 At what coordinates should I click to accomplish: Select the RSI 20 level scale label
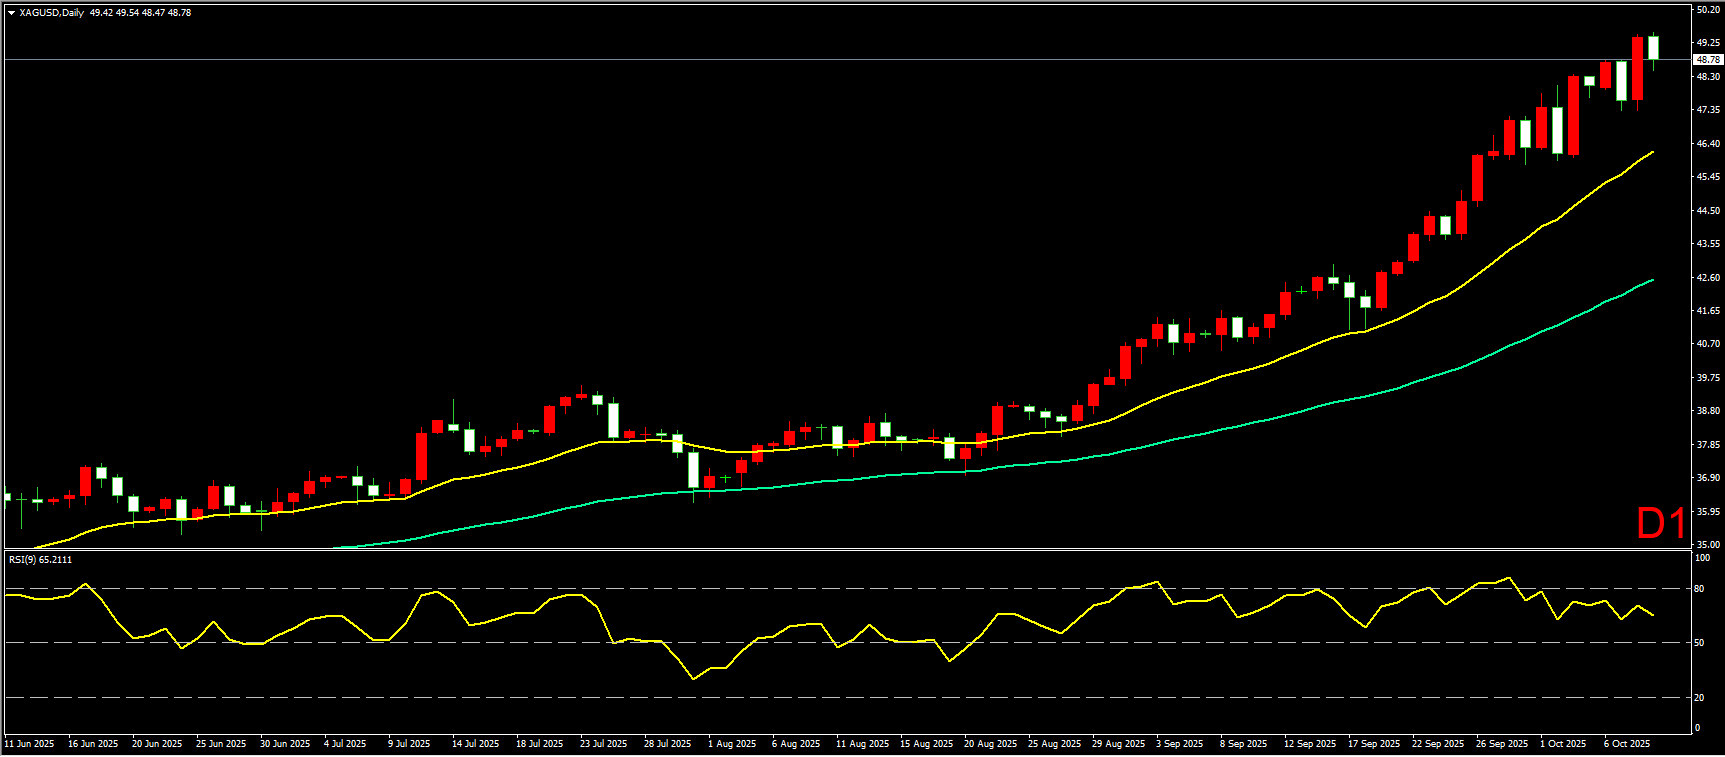tap(1699, 698)
